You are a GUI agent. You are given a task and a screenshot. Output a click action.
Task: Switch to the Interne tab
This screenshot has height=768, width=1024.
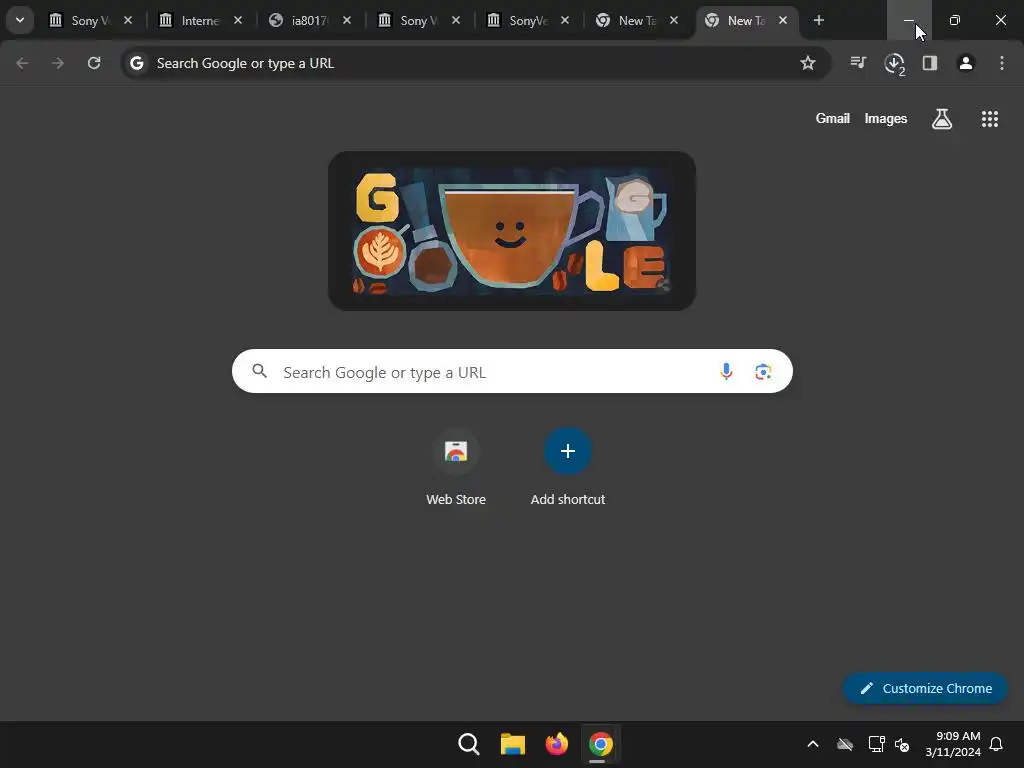coord(200,20)
